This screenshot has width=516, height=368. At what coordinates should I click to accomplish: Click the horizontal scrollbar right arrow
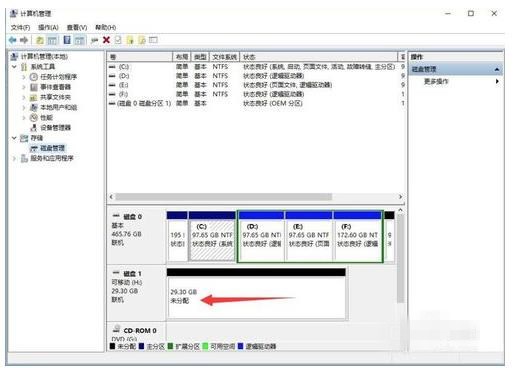(x=400, y=197)
